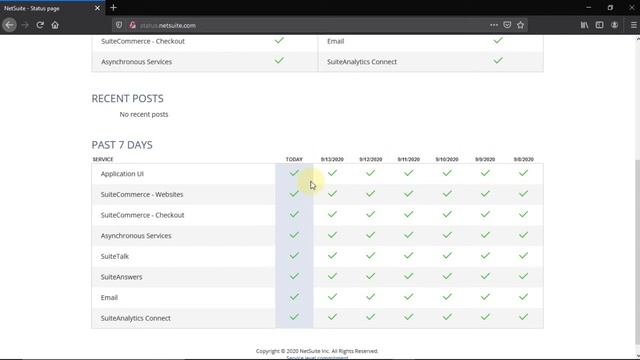Bookmark this page with star
Screen dimensions: 640x360
click(x=520, y=25)
